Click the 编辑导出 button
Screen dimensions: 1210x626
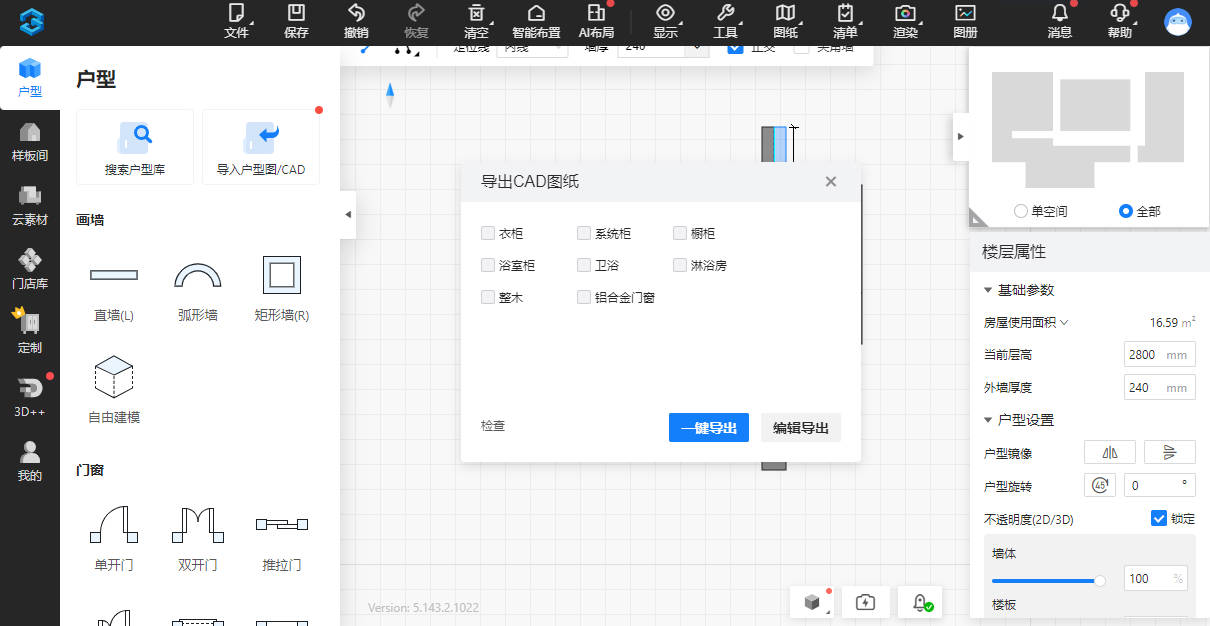click(x=800, y=427)
